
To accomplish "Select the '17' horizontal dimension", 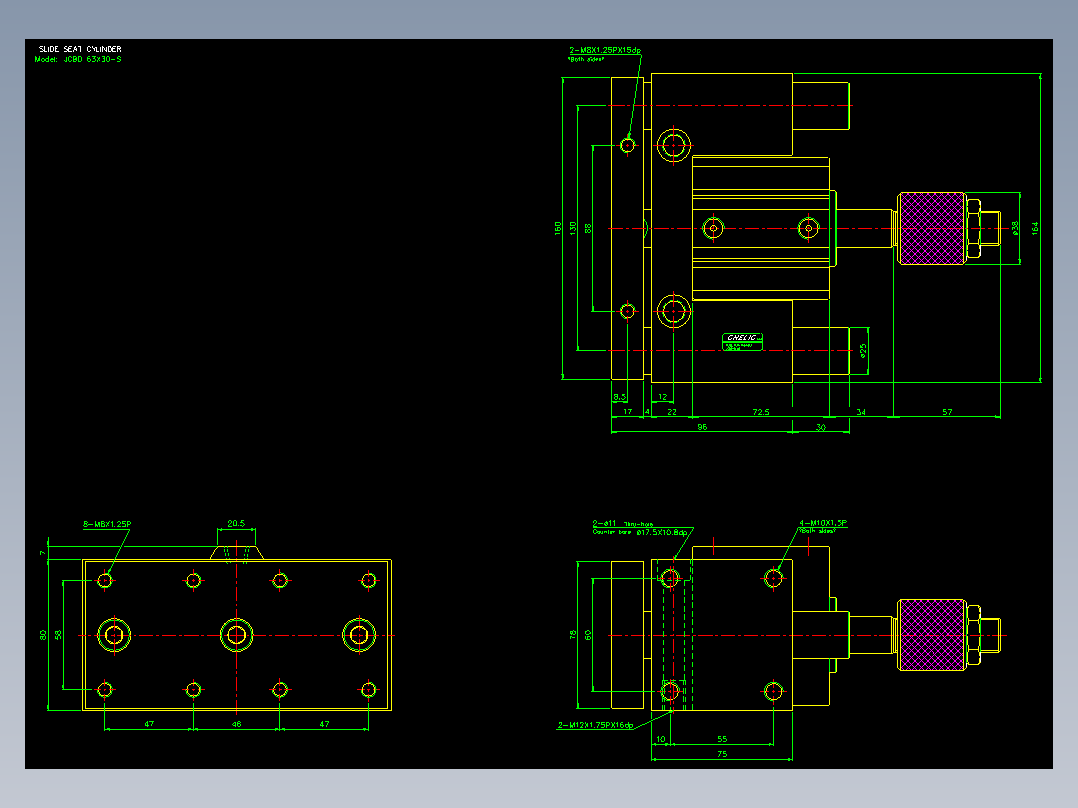I will click(x=628, y=412).
